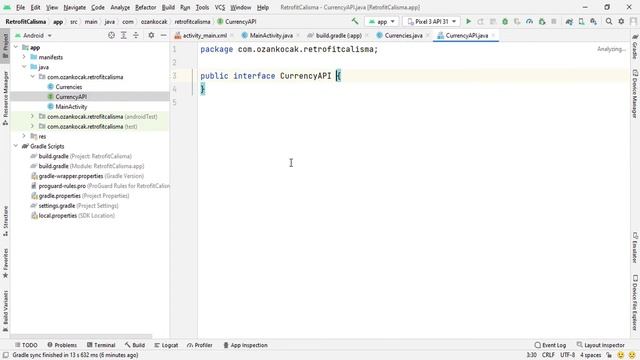Open the Resource Manager side tab
Screen dimensions: 640x360
pos(5,98)
